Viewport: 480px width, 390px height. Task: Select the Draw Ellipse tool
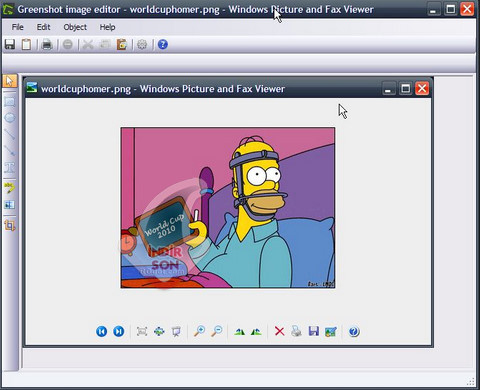10,118
